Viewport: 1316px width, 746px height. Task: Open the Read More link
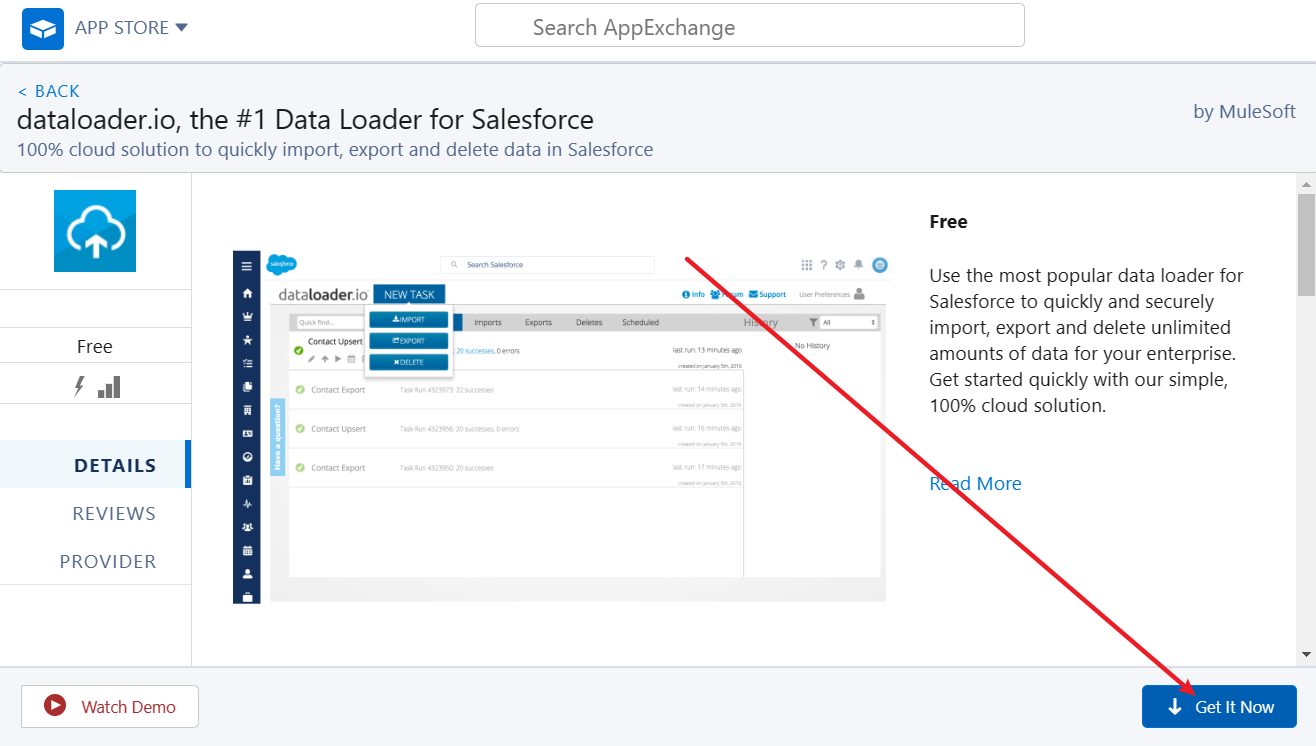tap(975, 483)
